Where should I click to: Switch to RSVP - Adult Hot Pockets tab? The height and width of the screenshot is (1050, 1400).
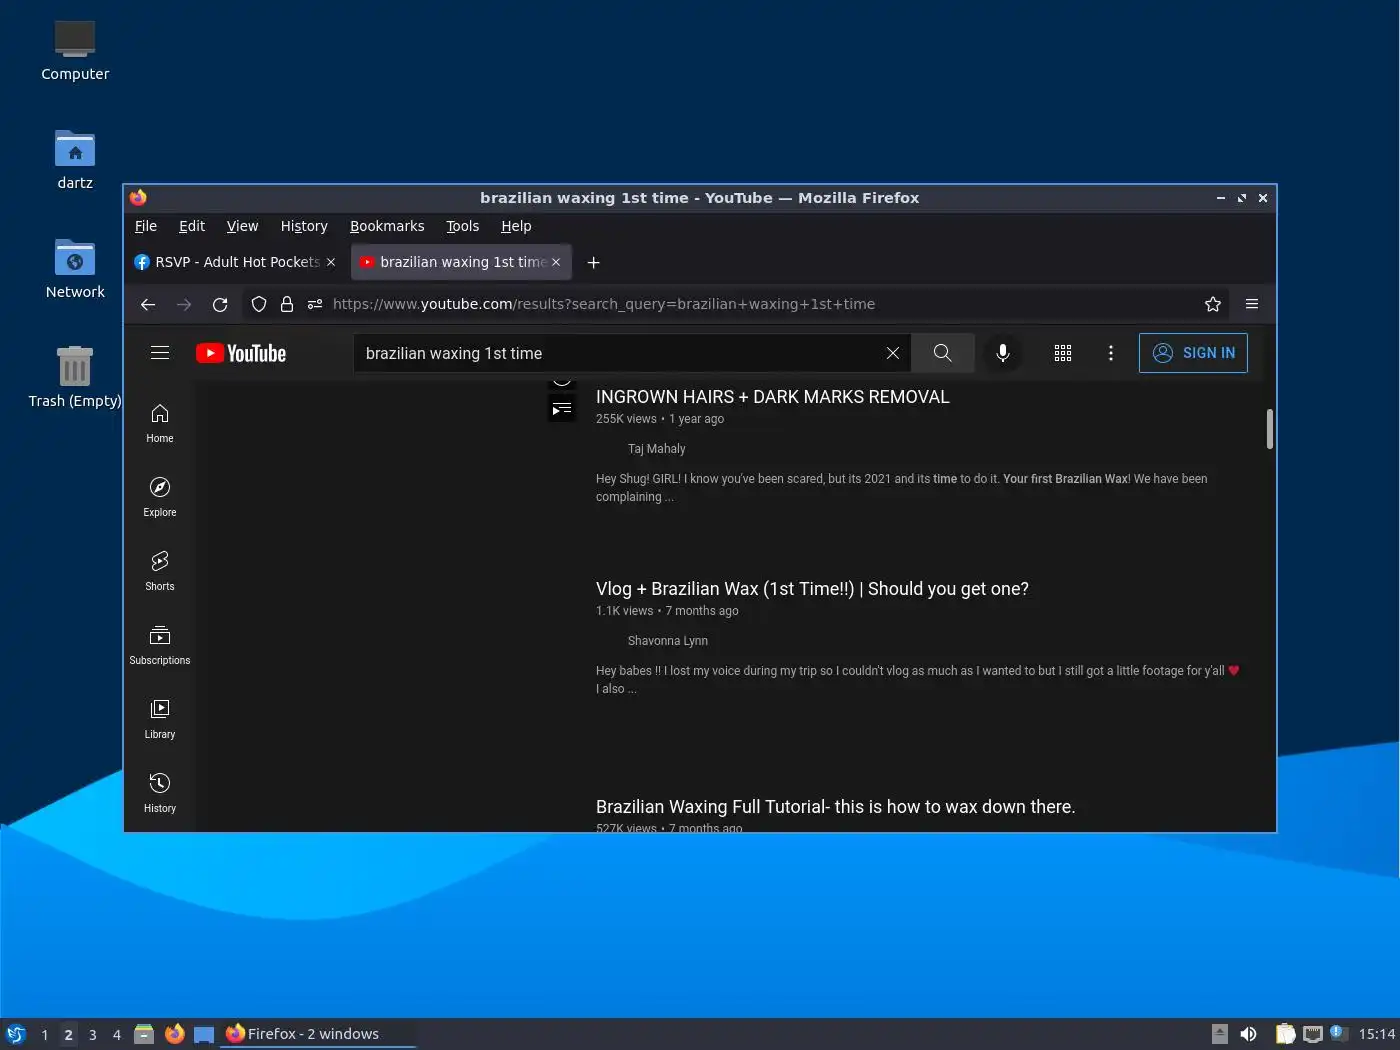point(237,262)
